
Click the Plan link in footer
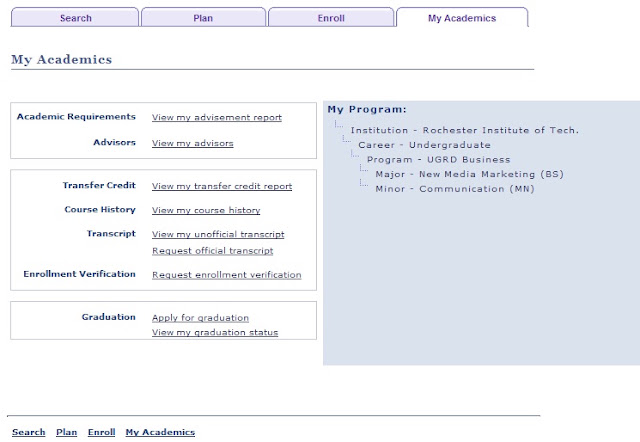[x=67, y=432]
